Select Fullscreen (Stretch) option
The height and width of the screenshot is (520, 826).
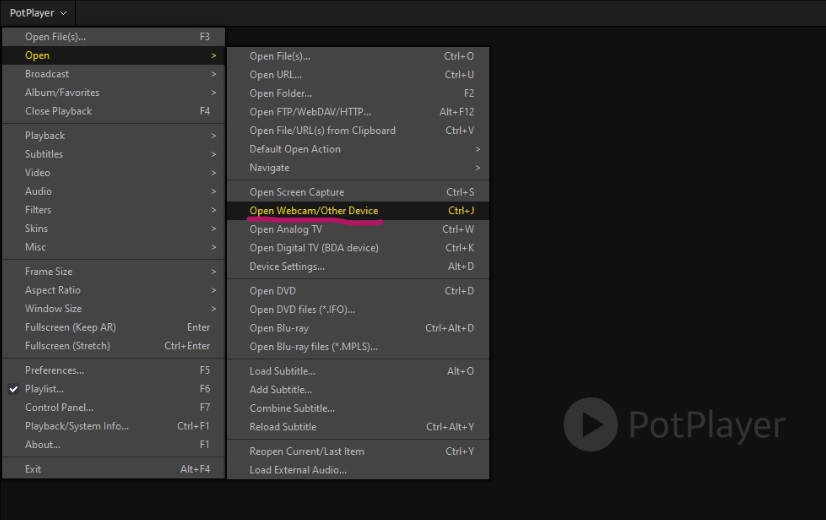tap(67, 346)
